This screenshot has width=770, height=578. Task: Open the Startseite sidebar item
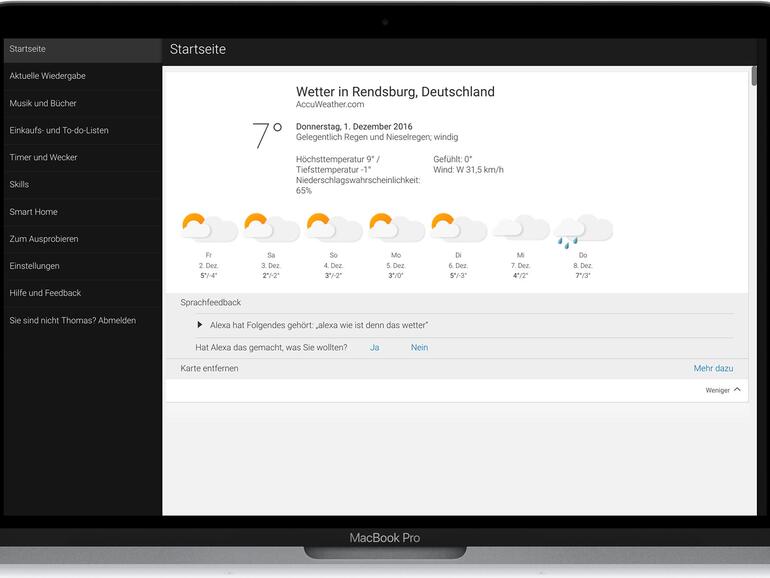pyautogui.click(x=82, y=49)
